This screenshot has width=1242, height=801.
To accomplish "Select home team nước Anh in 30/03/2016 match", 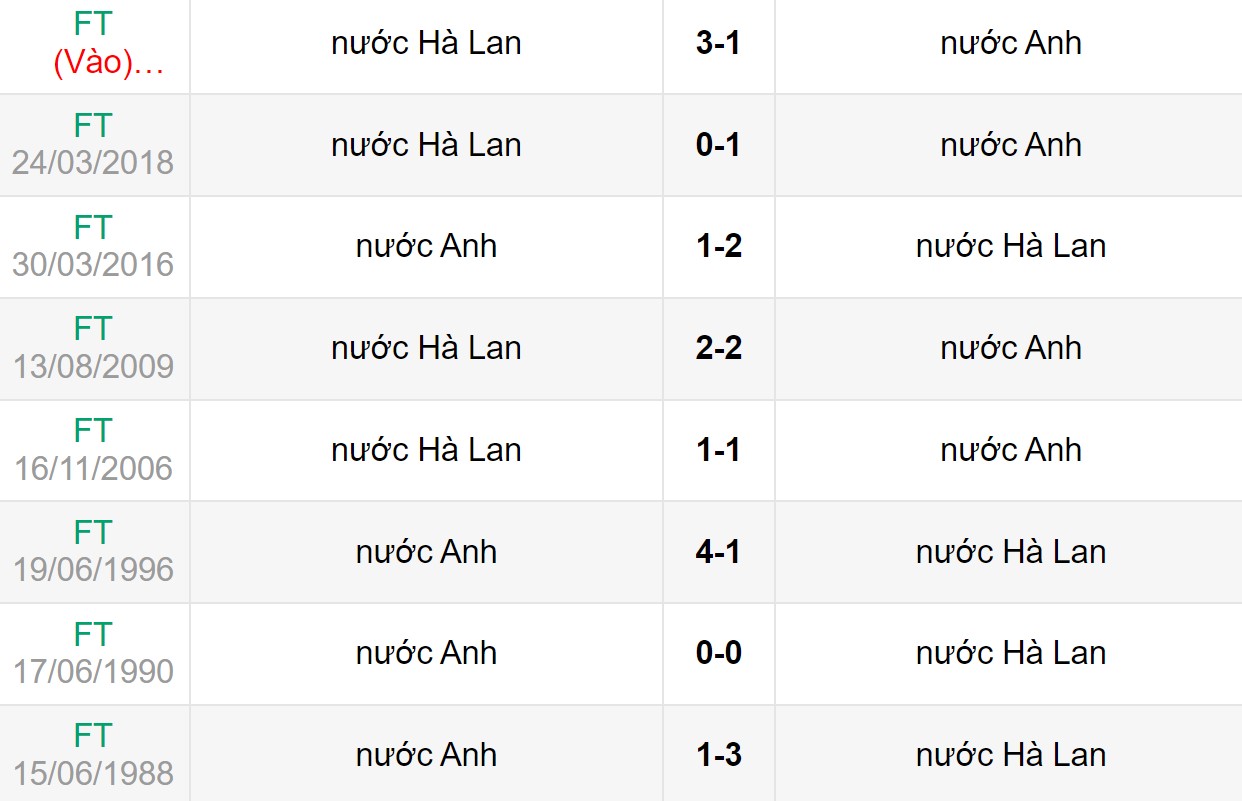I will click(x=426, y=247).
